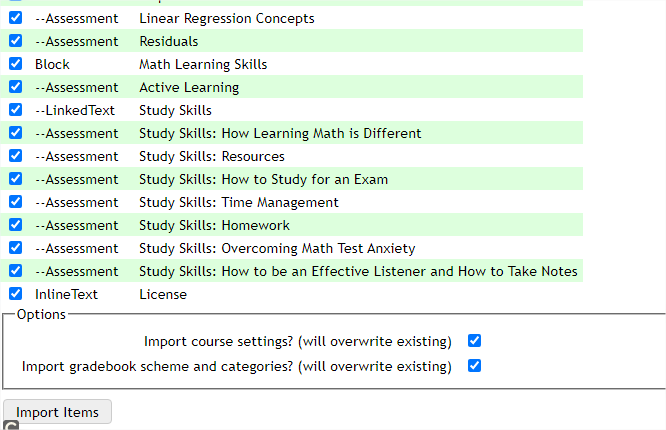Uncheck How Learning Math is Different
The width and height of the screenshot is (666, 430).
[x=15, y=133]
